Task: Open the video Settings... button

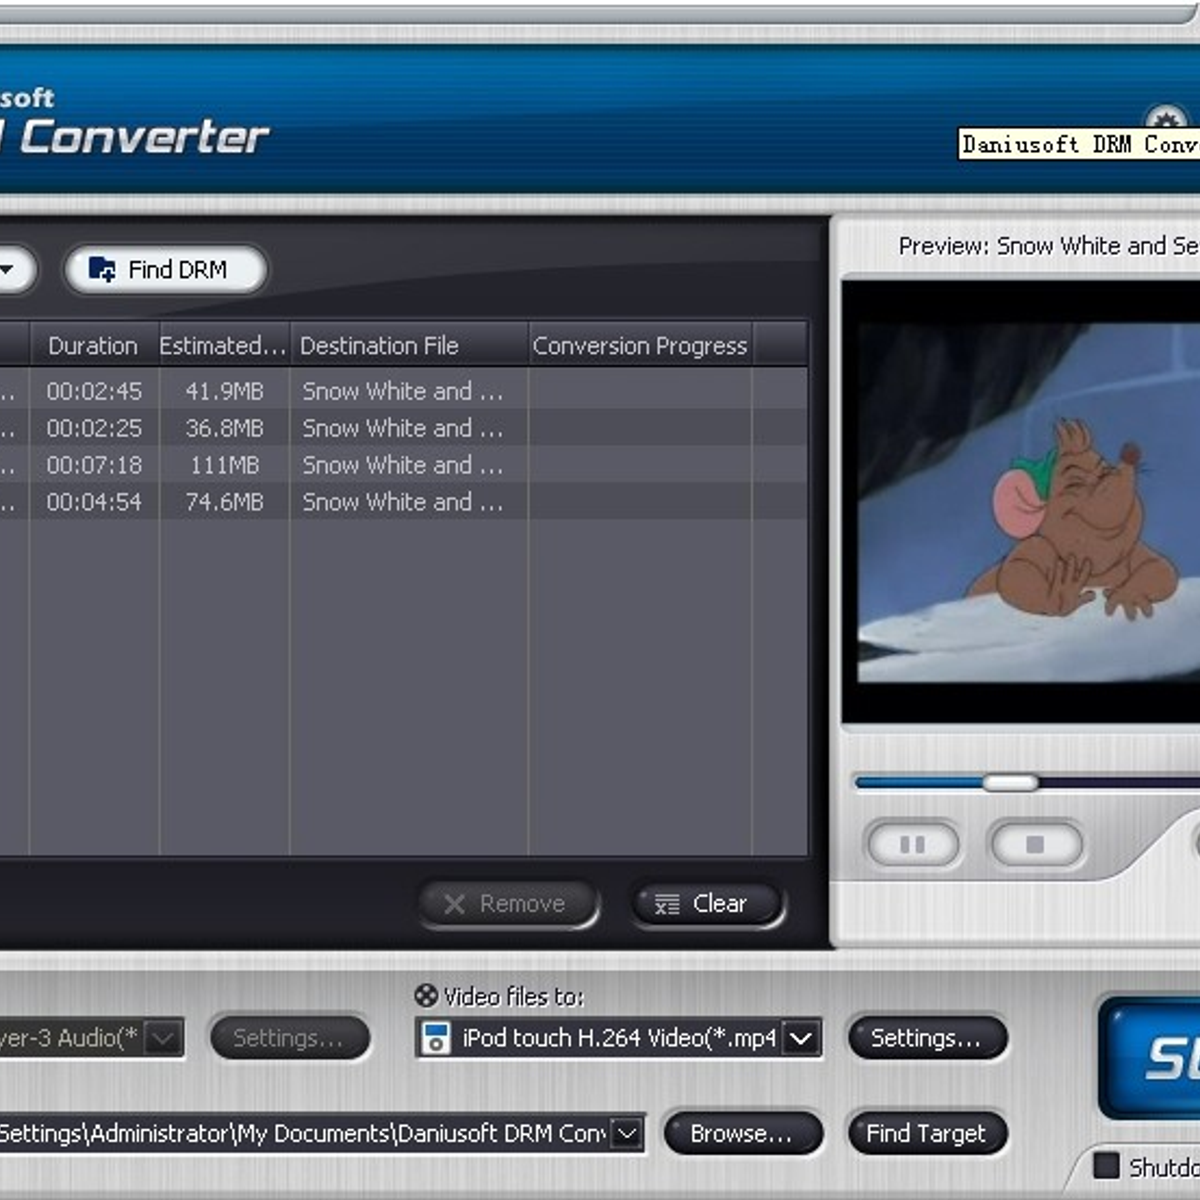Action: click(926, 1038)
